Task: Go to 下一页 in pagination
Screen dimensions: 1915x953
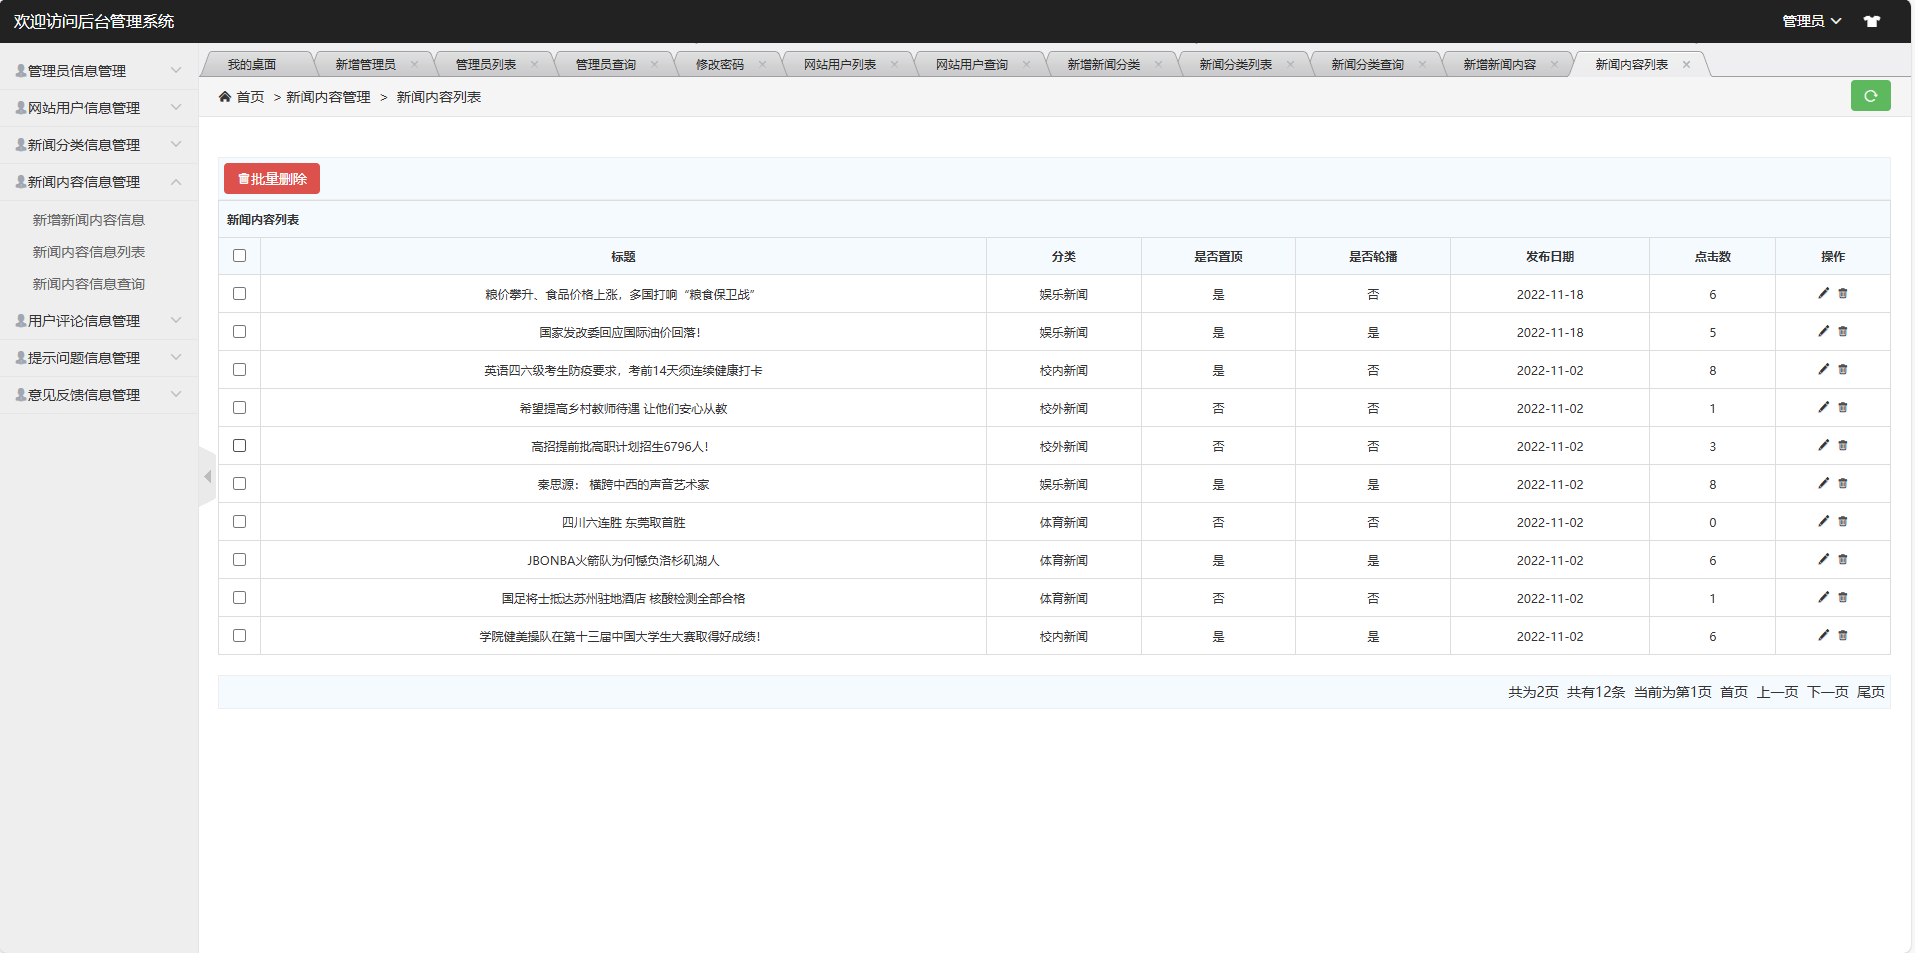Action: [1827, 692]
